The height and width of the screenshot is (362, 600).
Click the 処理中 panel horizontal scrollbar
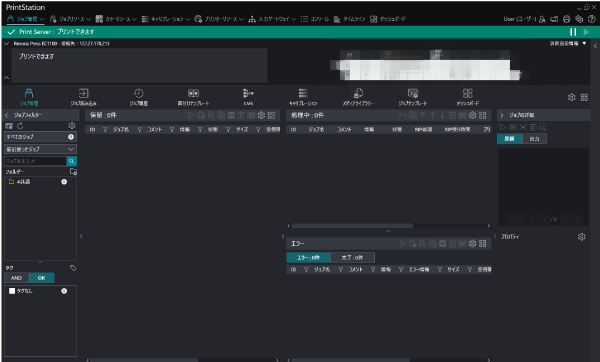click(x=352, y=226)
